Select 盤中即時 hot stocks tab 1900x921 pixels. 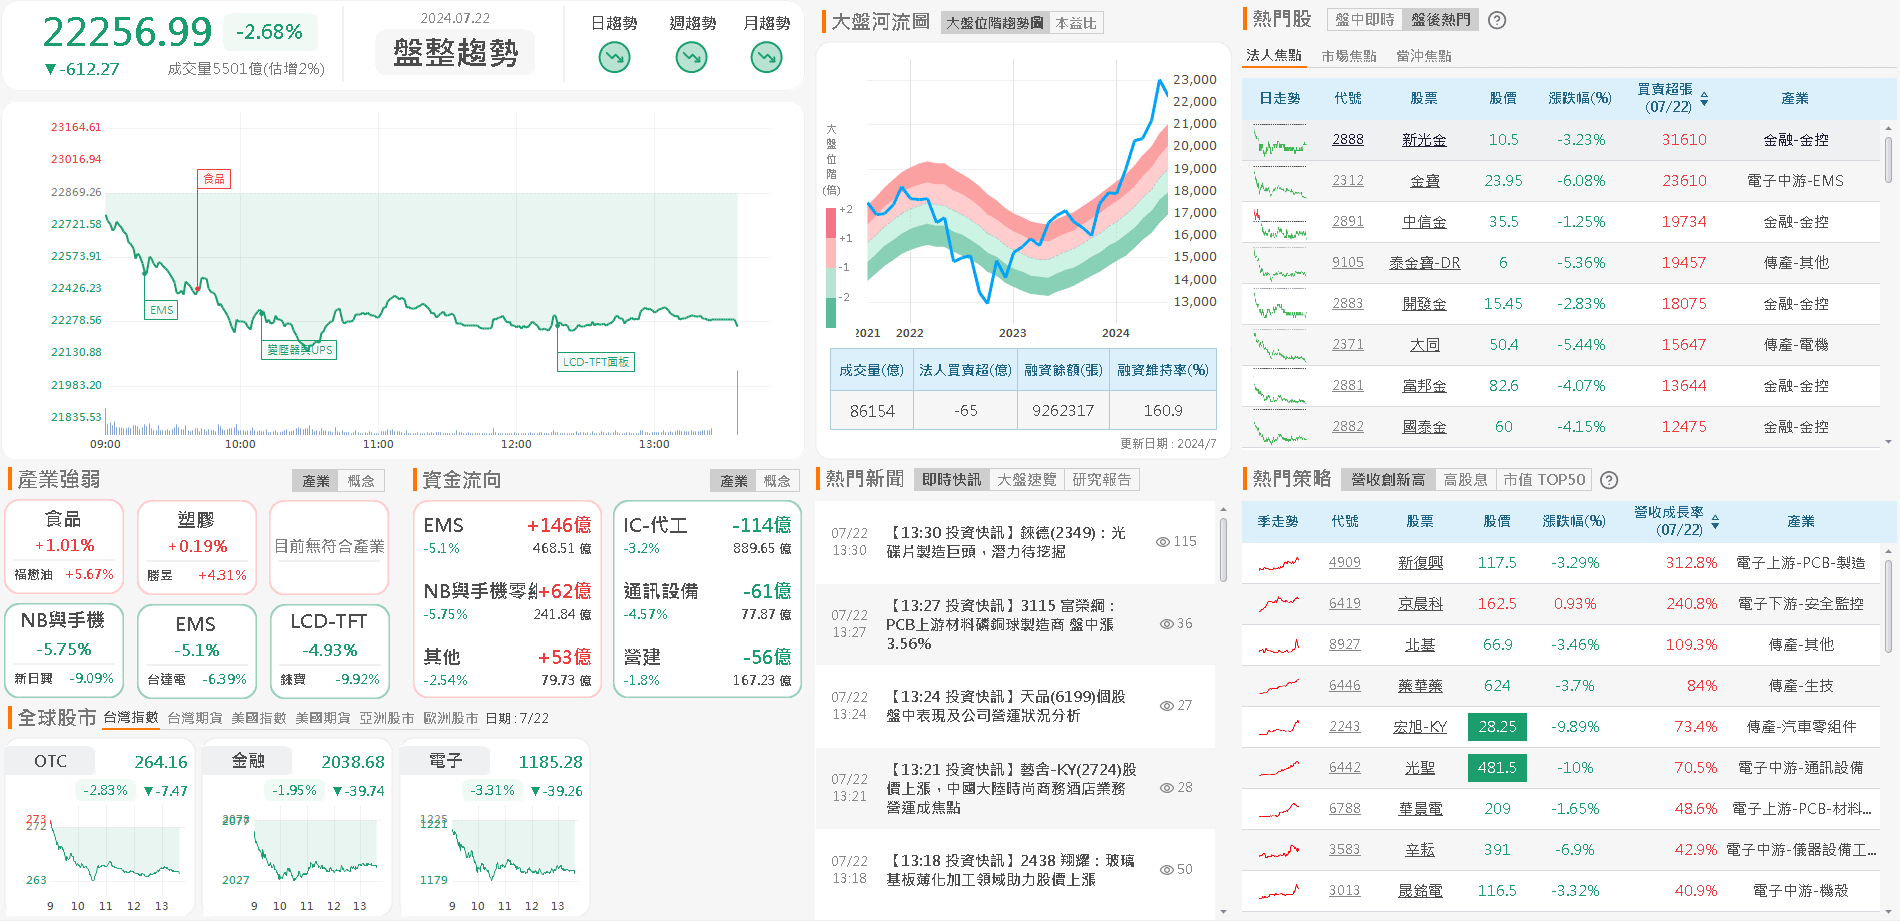point(1364,19)
